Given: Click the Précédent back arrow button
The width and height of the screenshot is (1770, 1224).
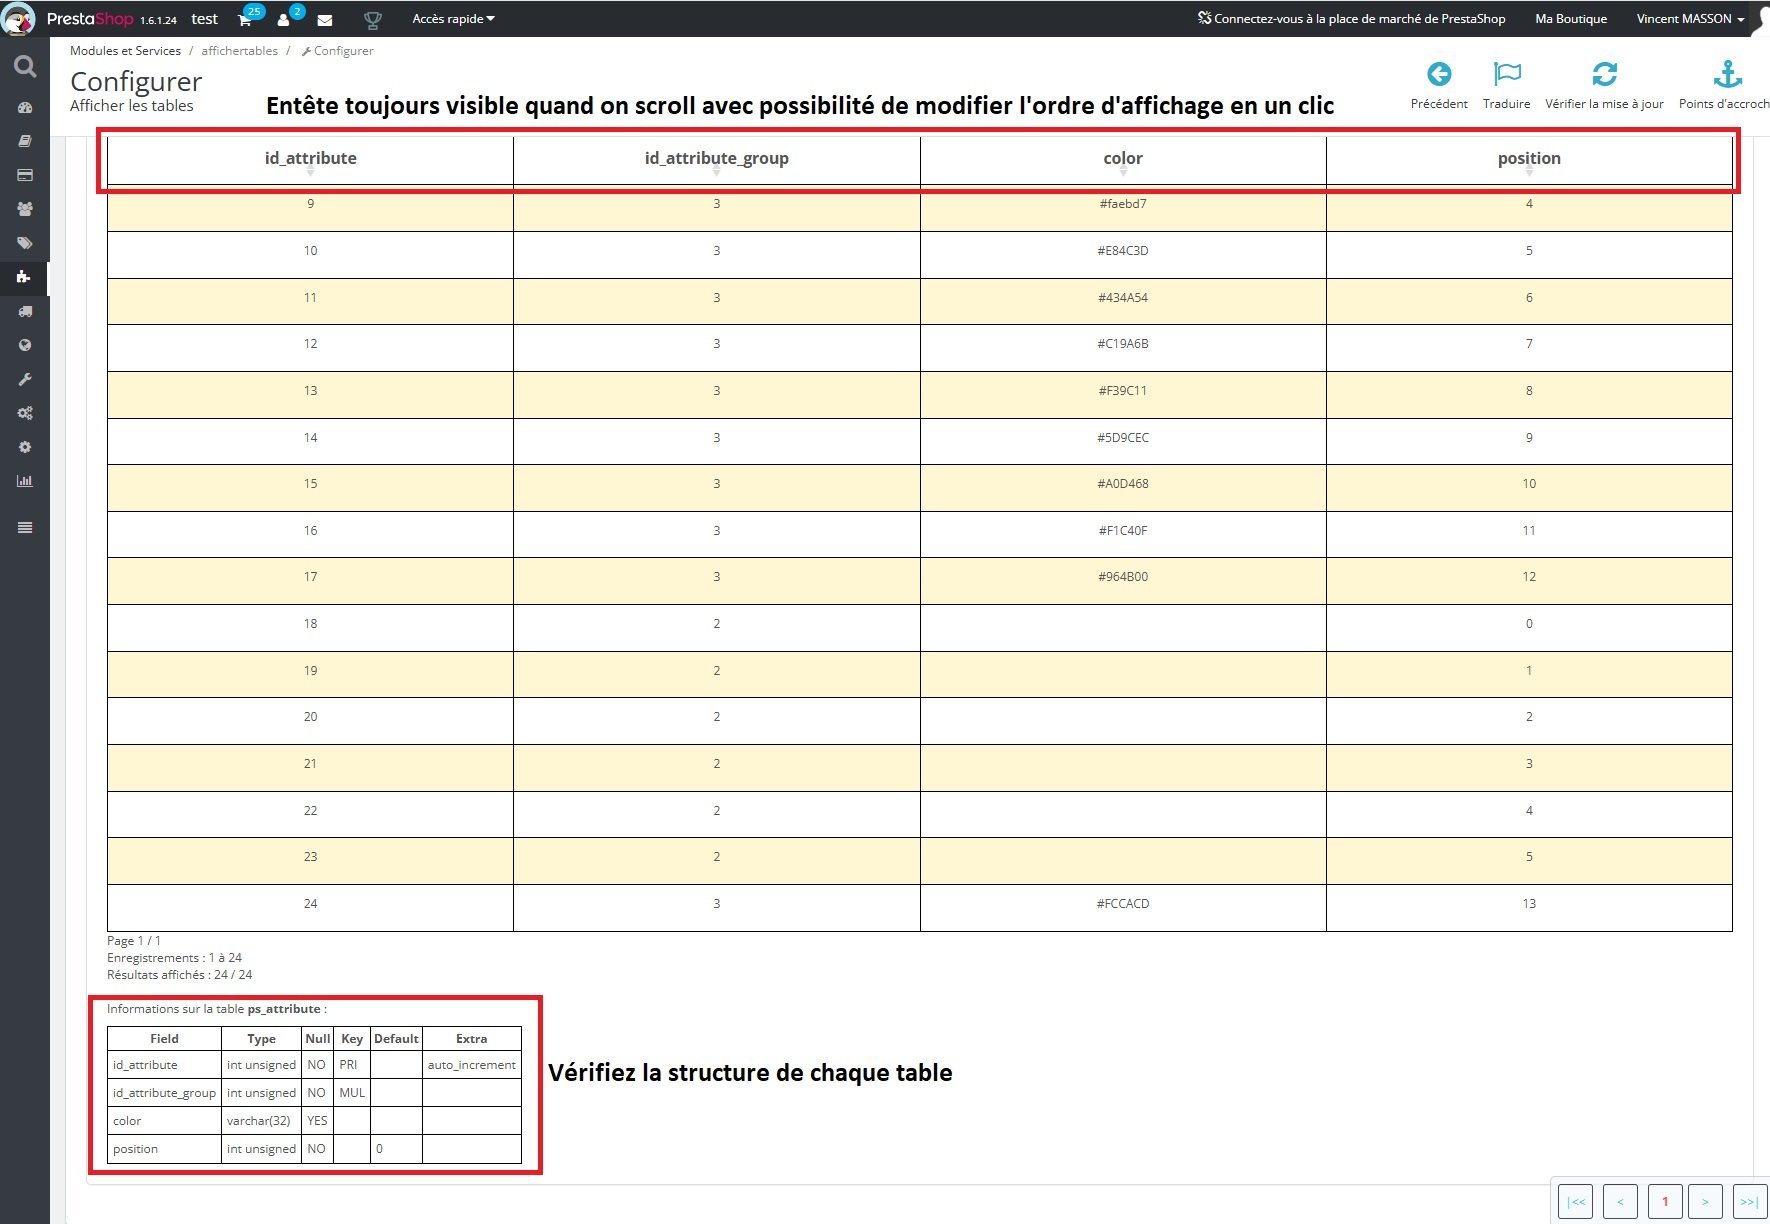Looking at the screenshot, I should point(1439,84).
